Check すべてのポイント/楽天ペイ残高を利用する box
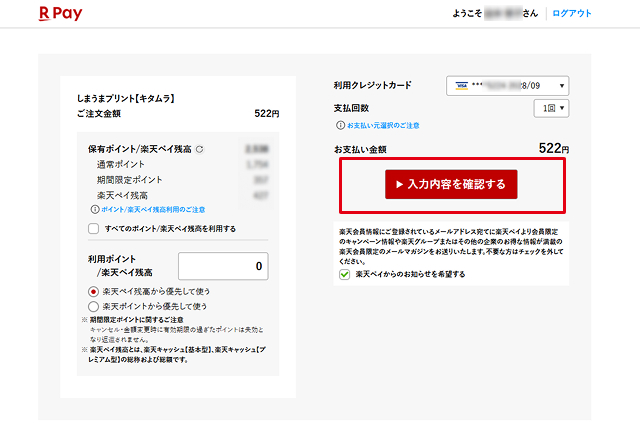This screenshot has height=434, width=640. tap(93, 229)
